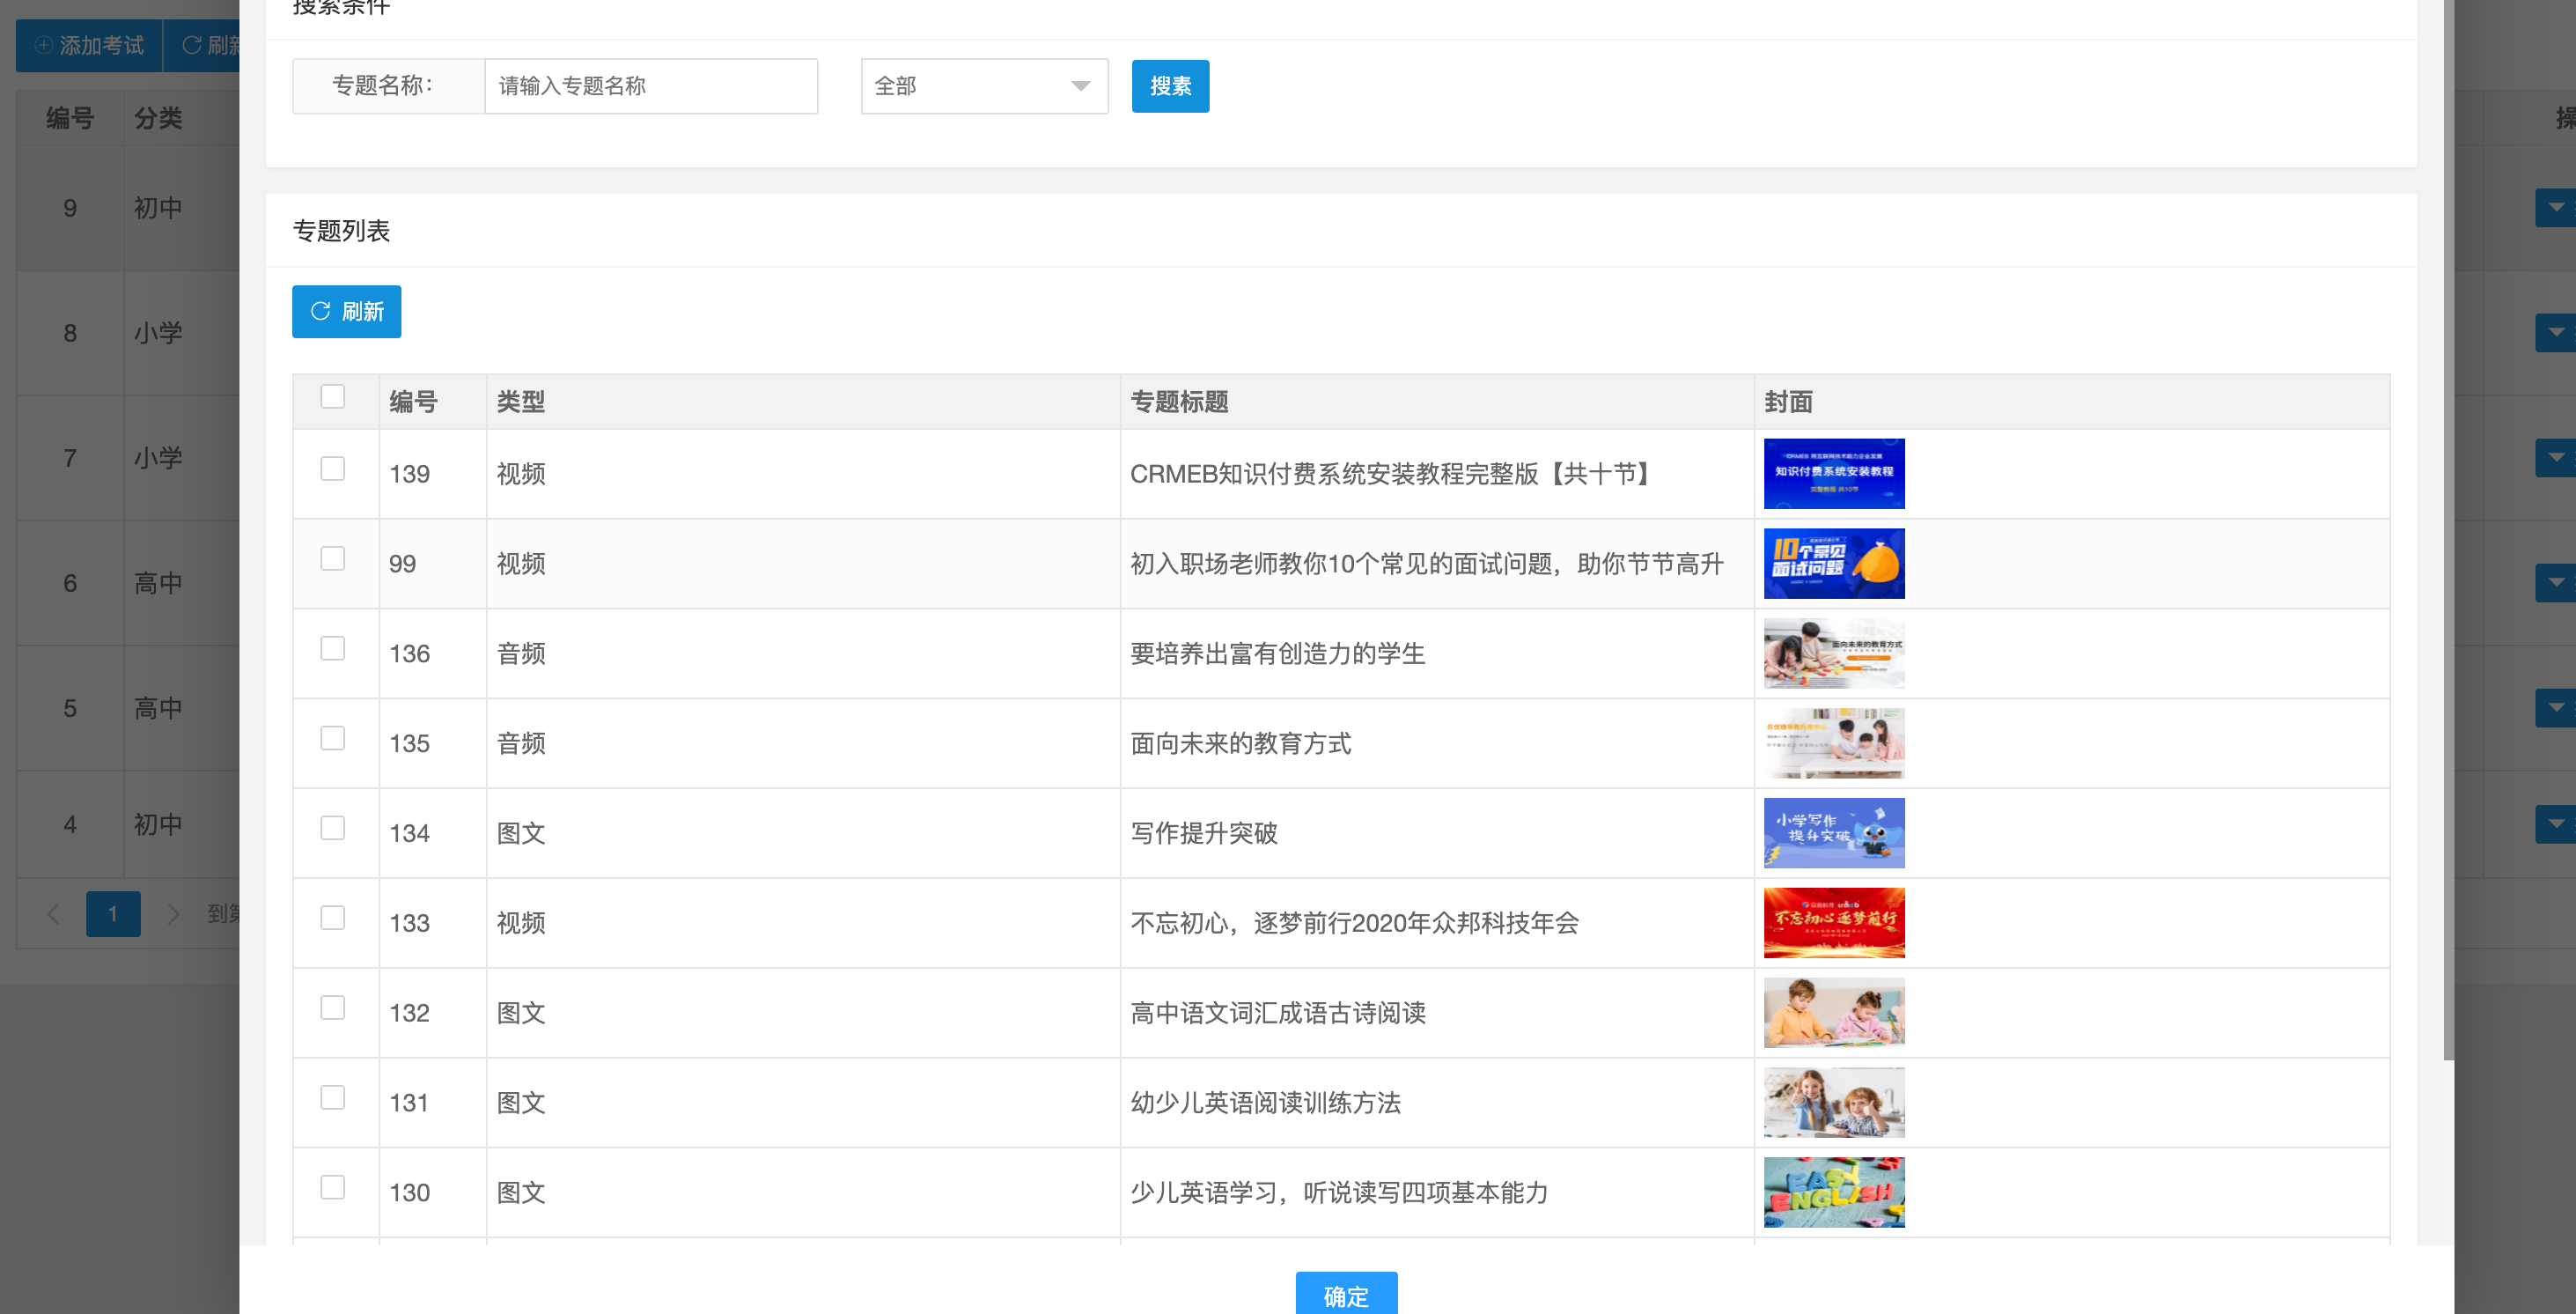This screenshot has height=1314, width=2576.
Task: Check the row 131 checkbox
Action: pyautogui.click(x=333, y=1097)
